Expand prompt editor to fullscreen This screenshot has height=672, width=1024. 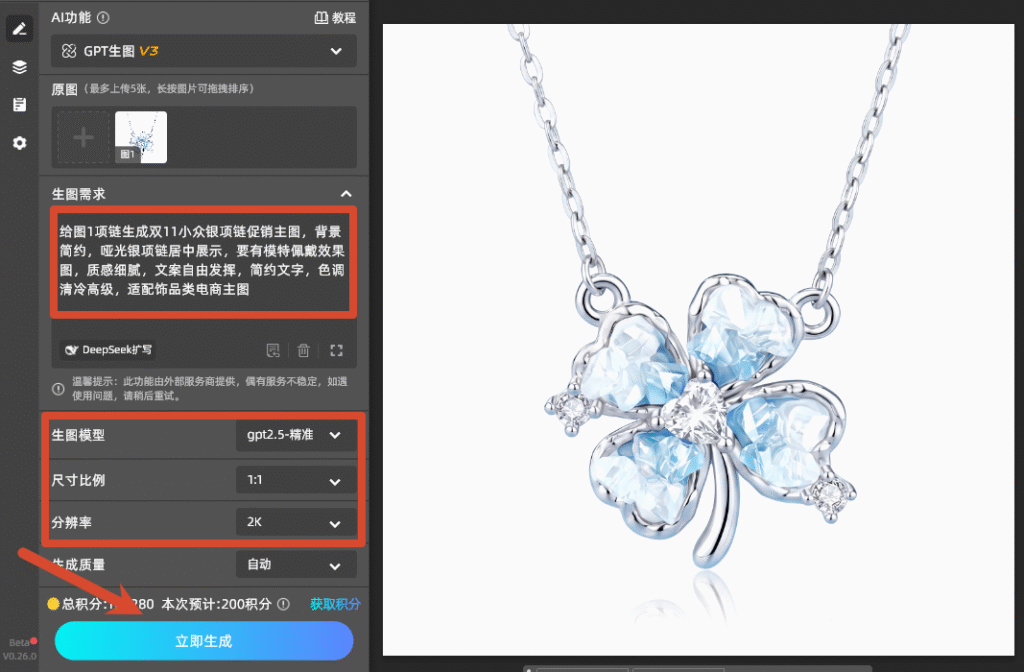click(336, 351)
